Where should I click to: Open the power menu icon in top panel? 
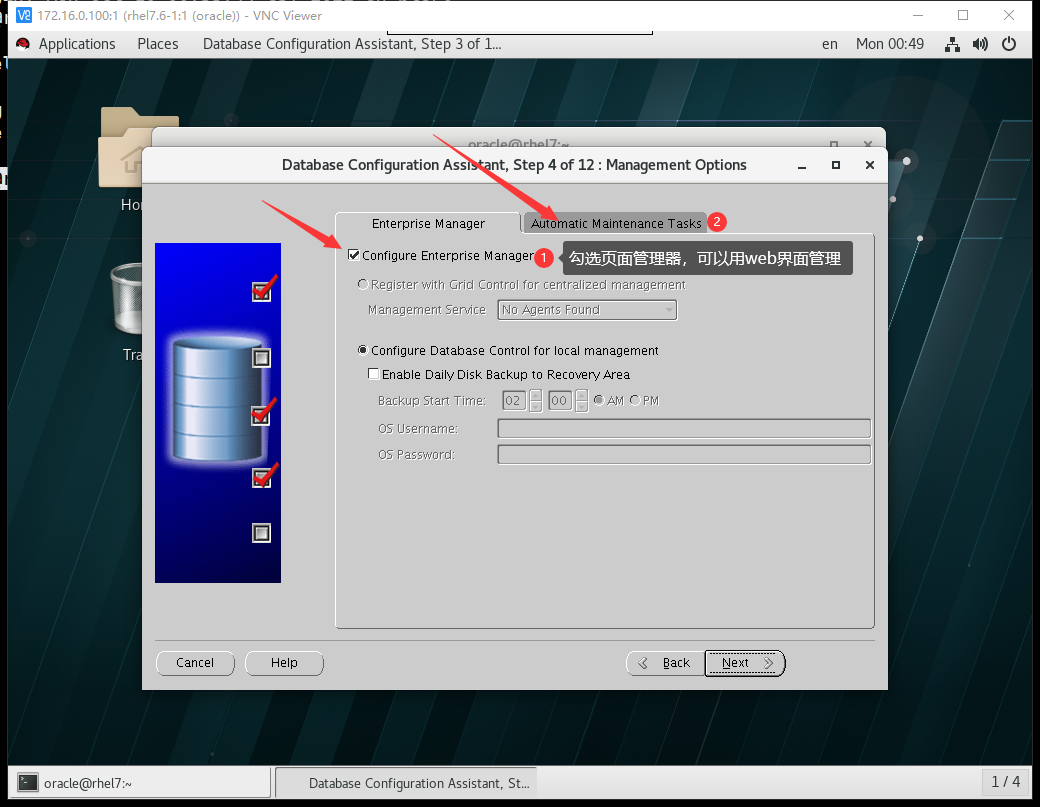pyautogui.click(x=1008, y=44)
